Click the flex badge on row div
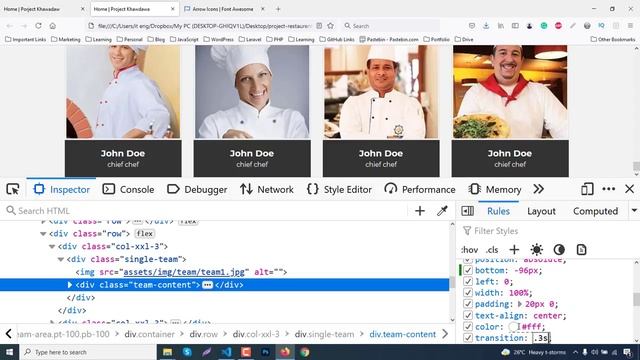This screenshot has height=360, width=640. [144, 234]
